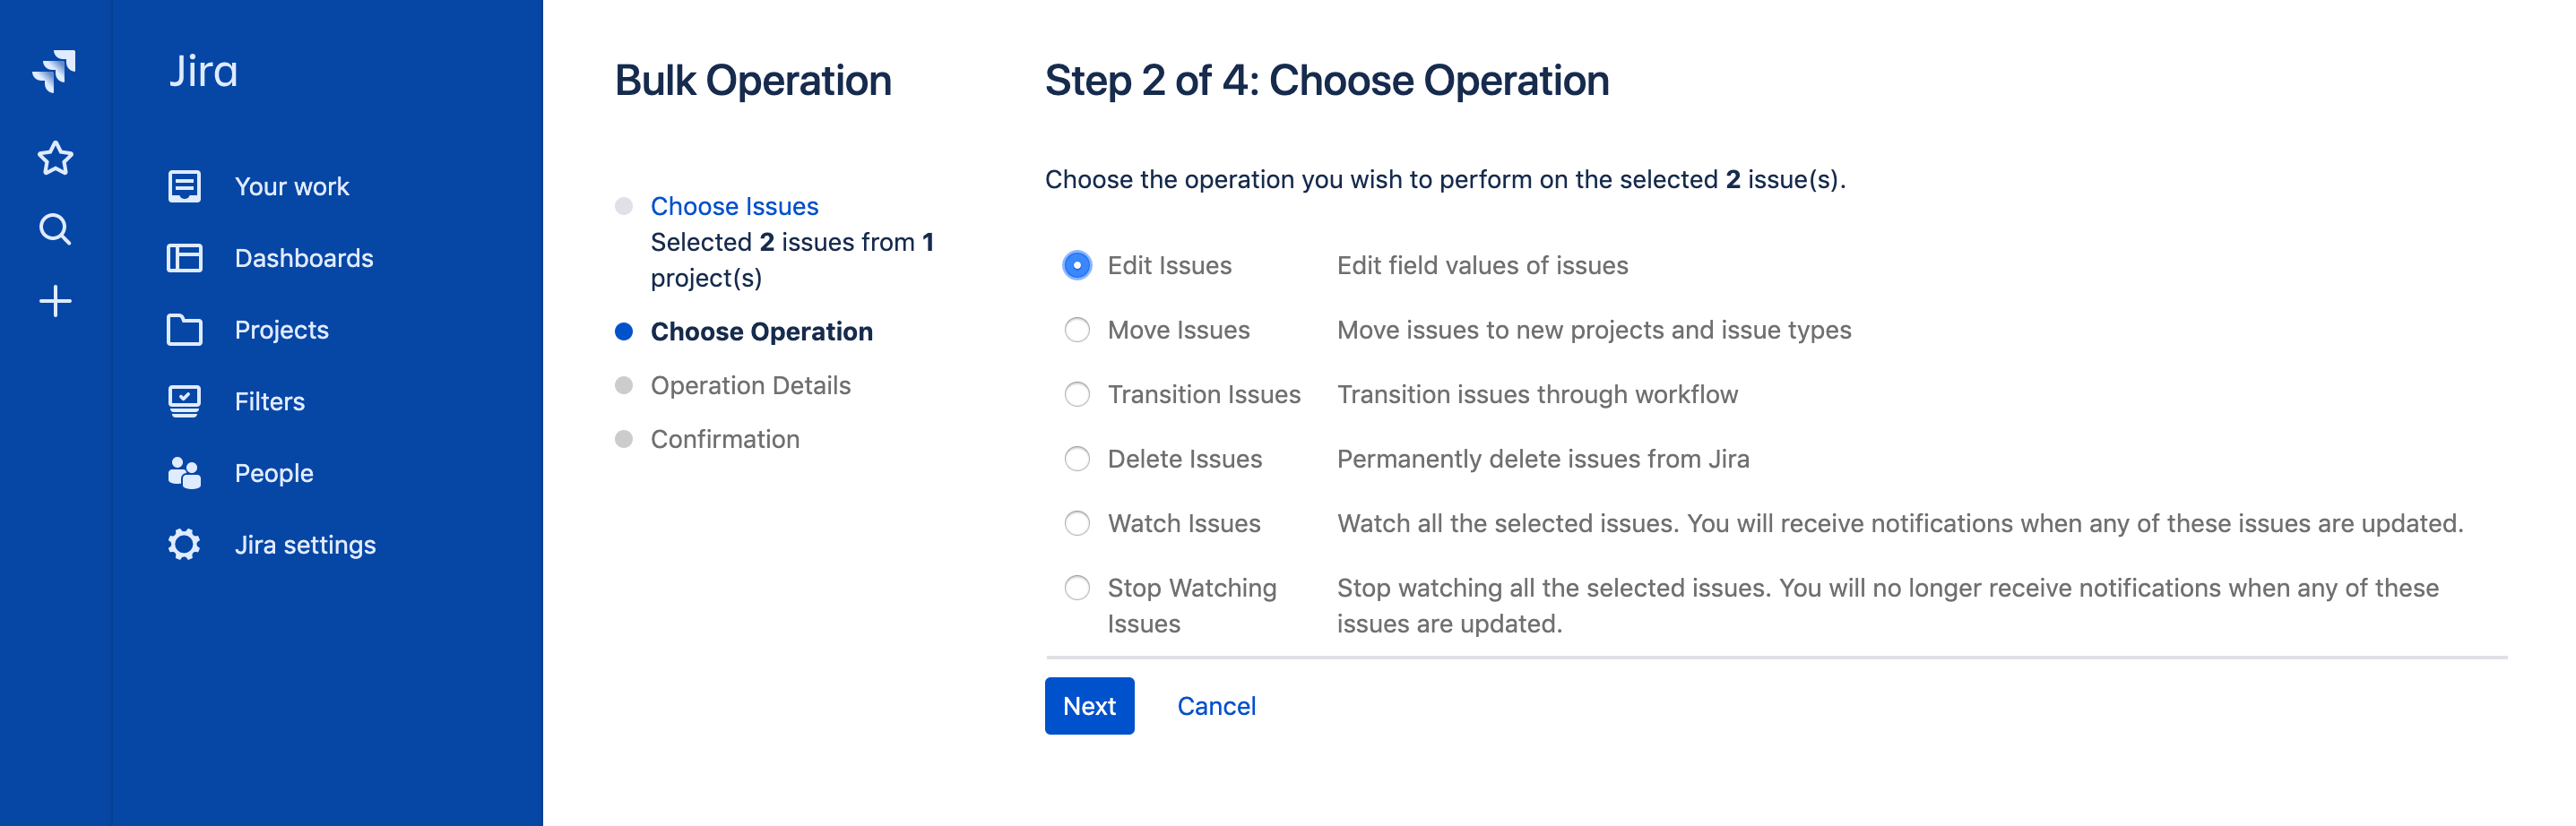2576x826 pixels.
Task: Select the Delete Issues radio button
Action: pos(1077,459)
